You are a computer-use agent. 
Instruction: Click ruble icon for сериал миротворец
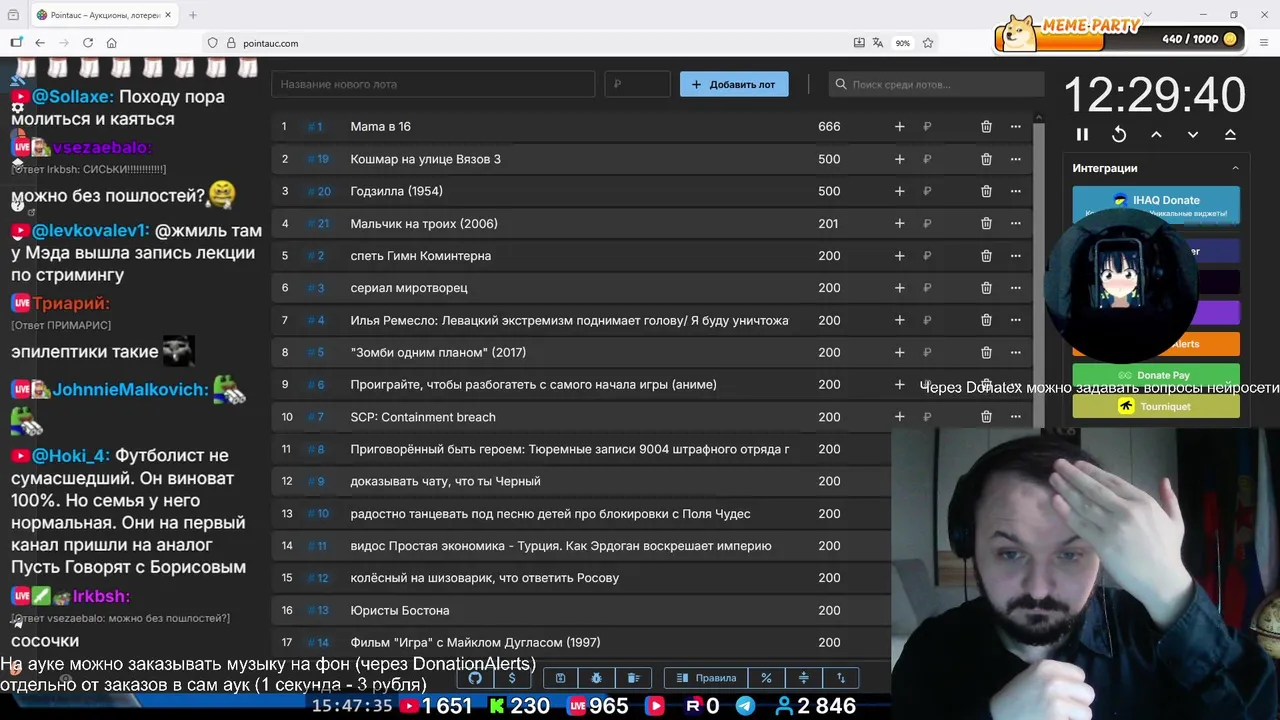[x=927, y=288]
